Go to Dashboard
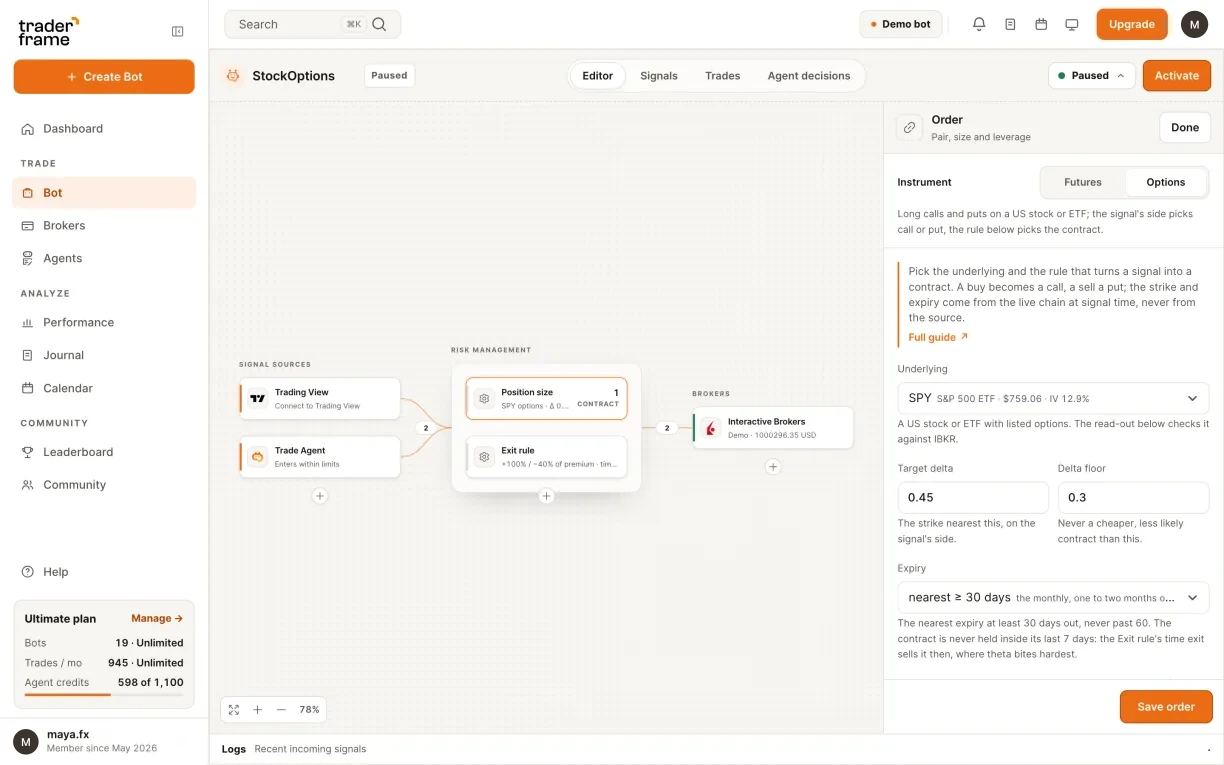1224x765 pixels. click(x=104, y=128)
